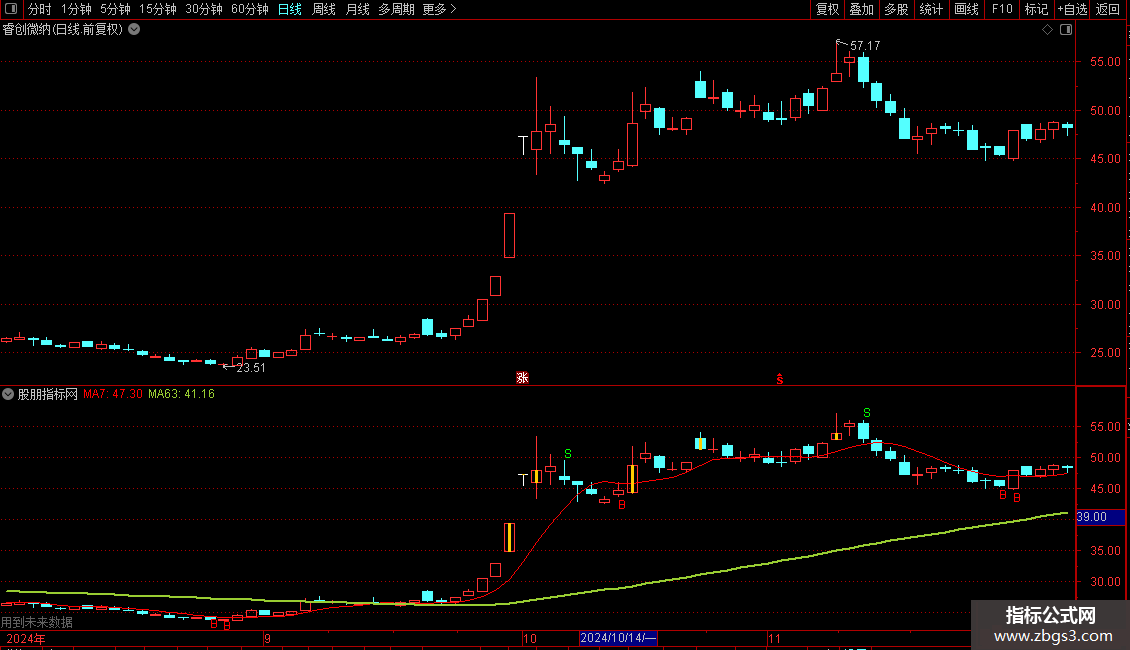Open the F10 company info
Screen dimensions: 1130x650
pyautogui.click(x=1002, y=9)
